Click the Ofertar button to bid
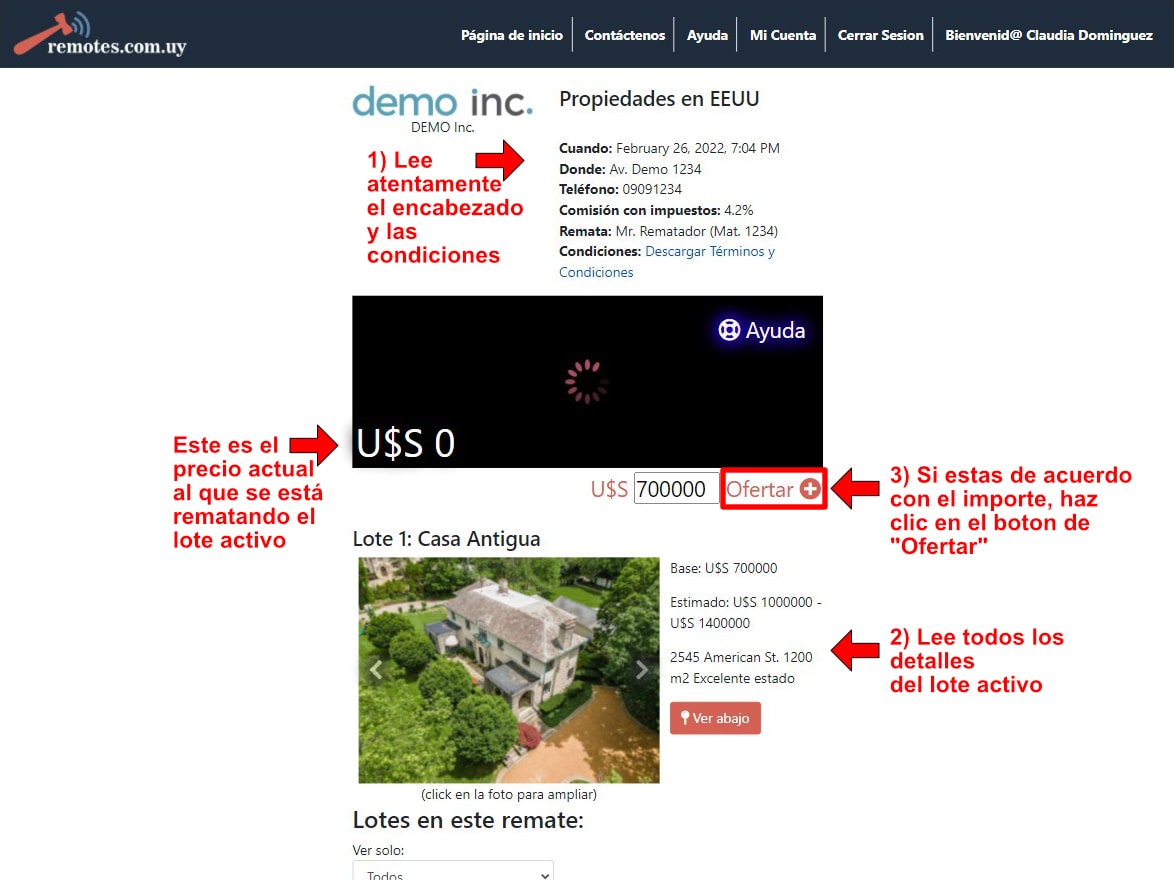1174x880 pixels. coord(773,489)
